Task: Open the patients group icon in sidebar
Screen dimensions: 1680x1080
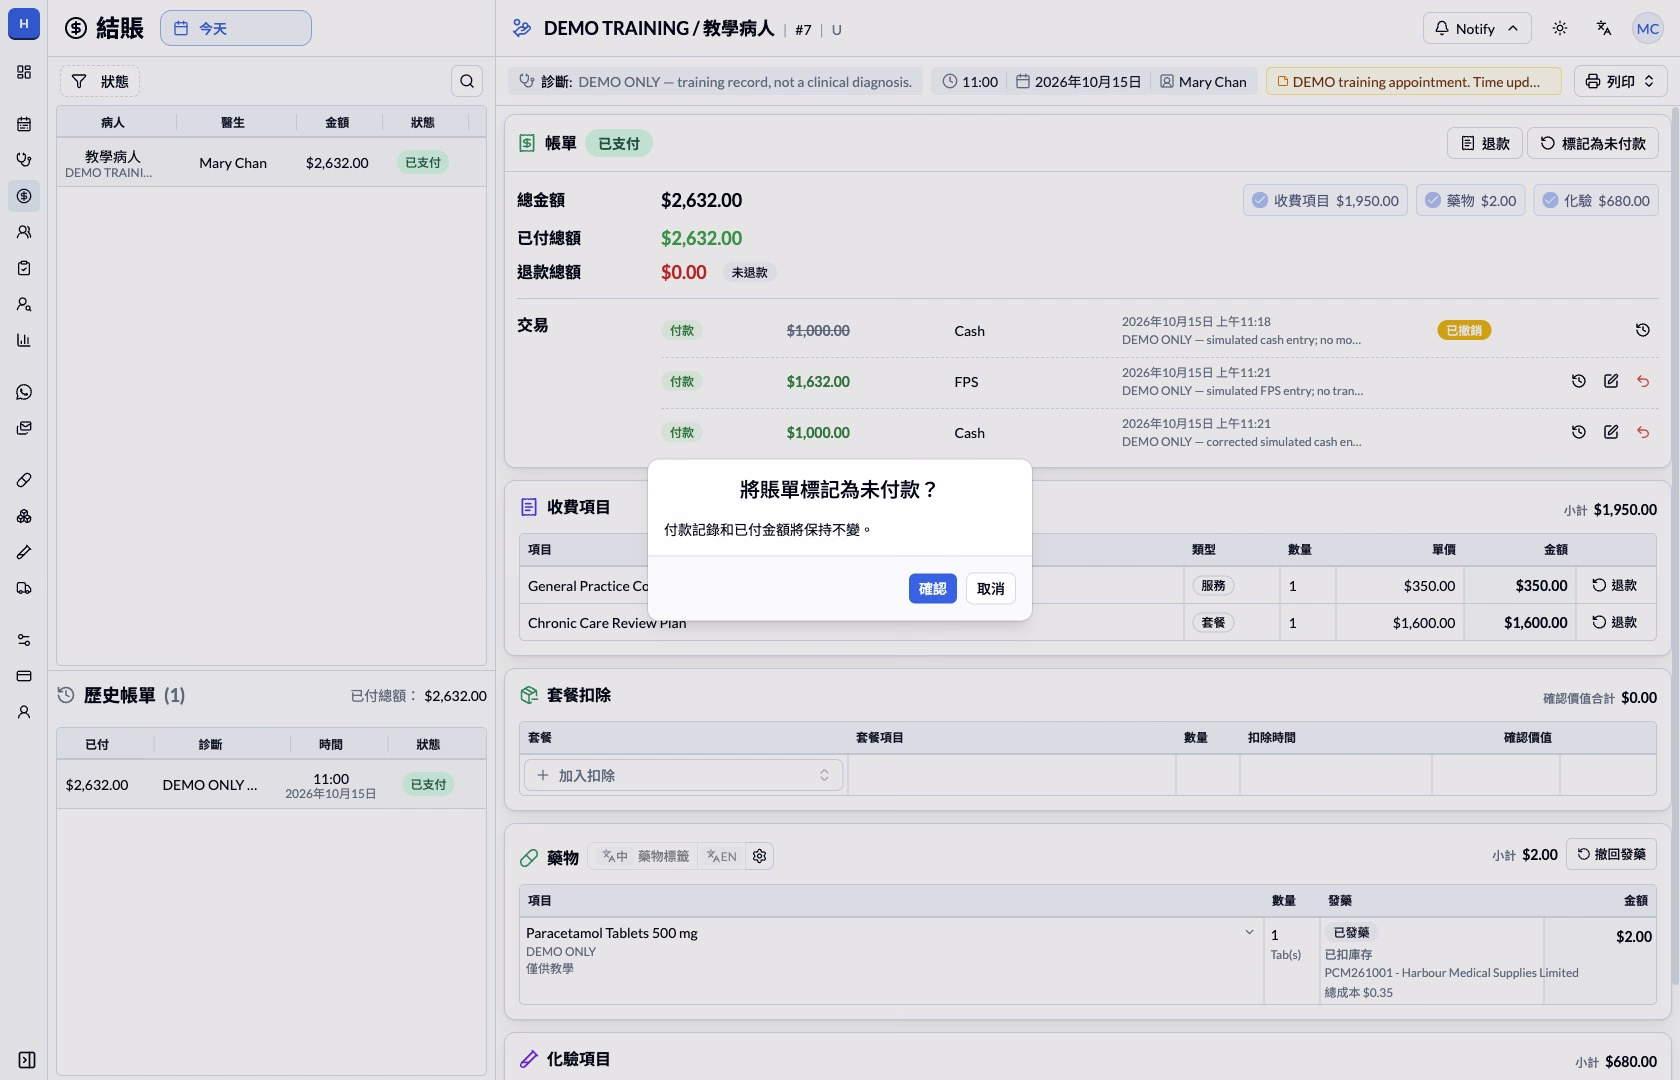Action: (24, 232)
